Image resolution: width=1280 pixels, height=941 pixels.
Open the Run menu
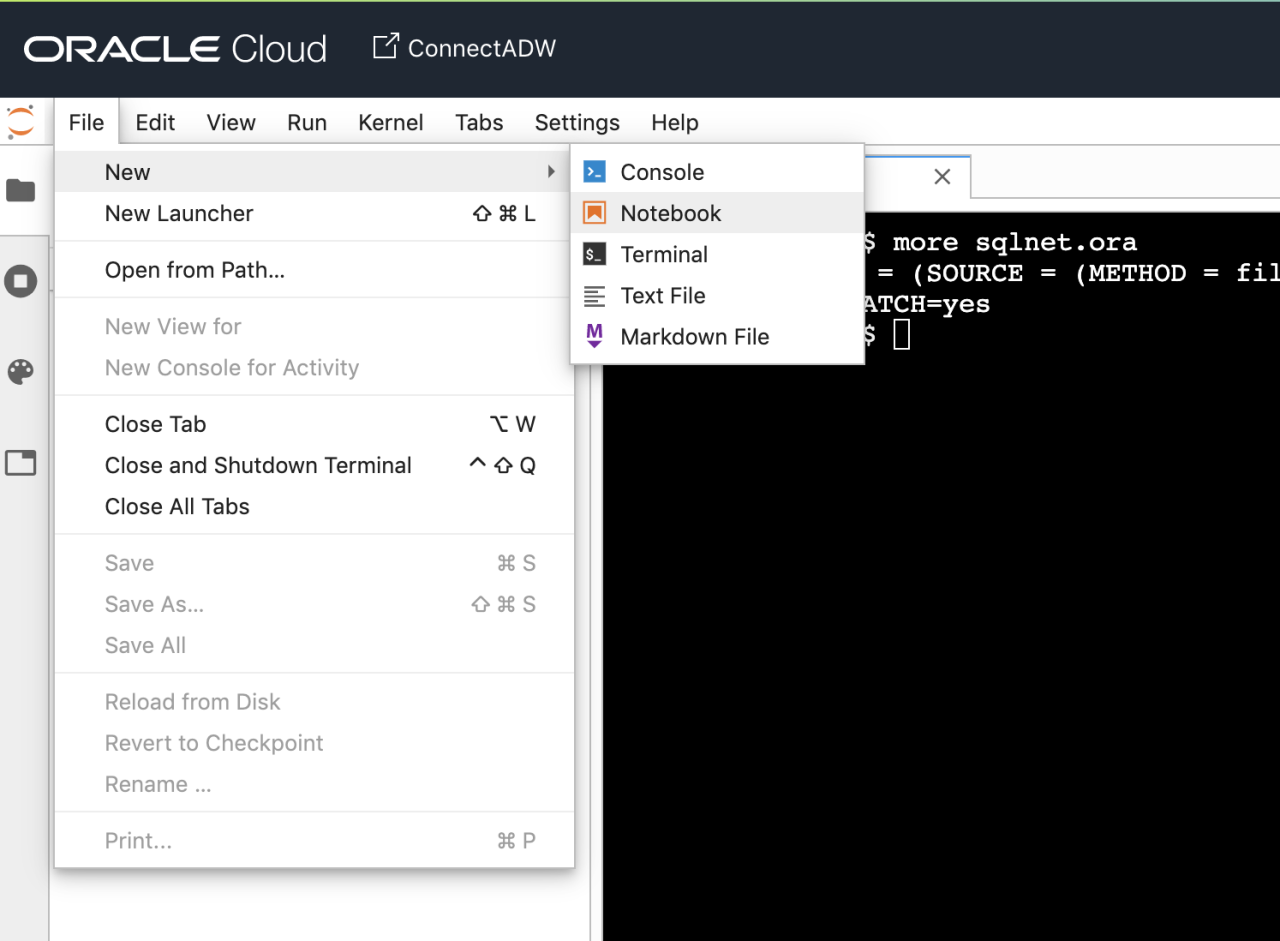[307, 122]
